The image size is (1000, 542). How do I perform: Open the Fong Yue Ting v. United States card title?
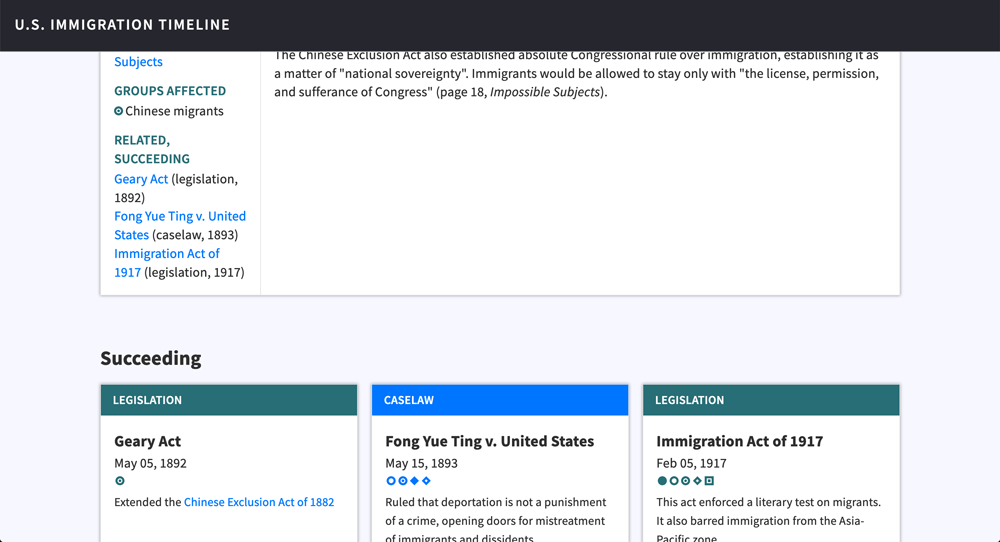pos(490,441)
